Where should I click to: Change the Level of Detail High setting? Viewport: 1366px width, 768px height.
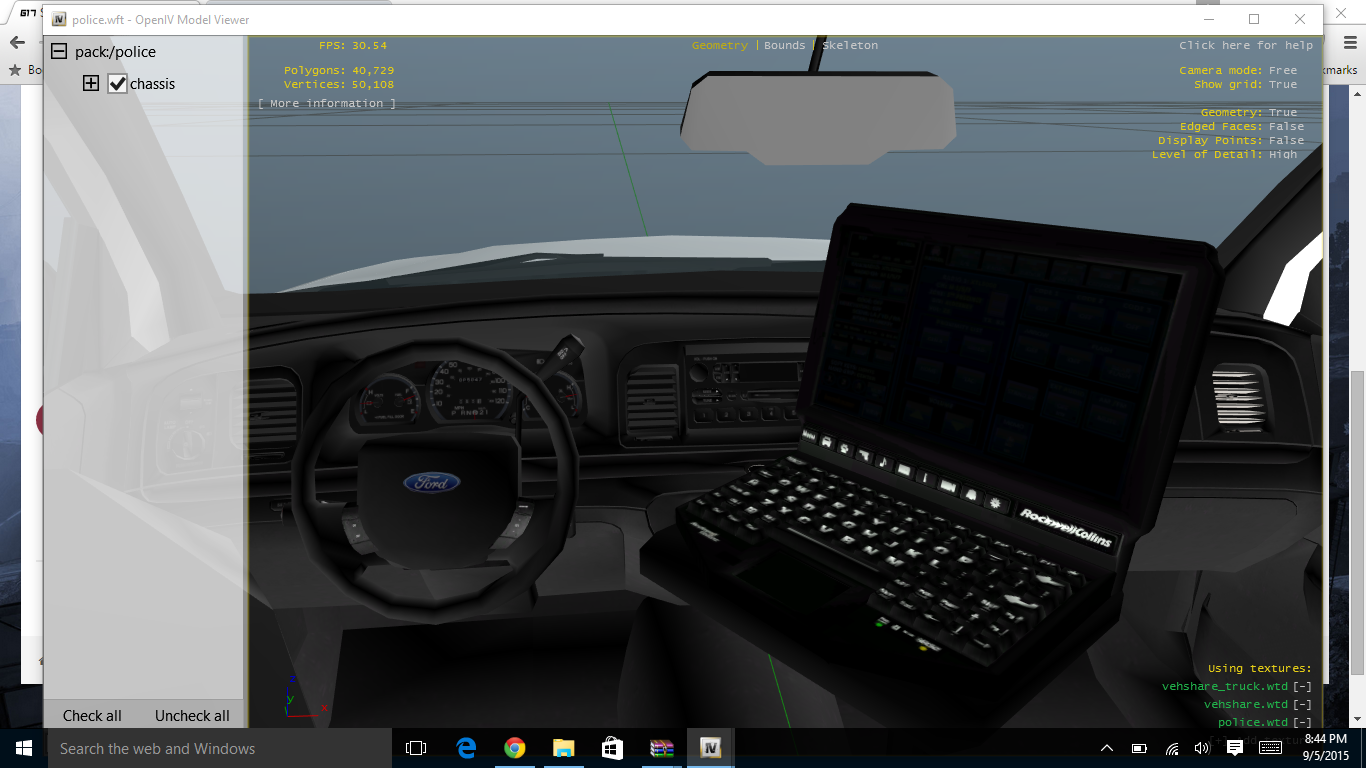(1282, 155)
